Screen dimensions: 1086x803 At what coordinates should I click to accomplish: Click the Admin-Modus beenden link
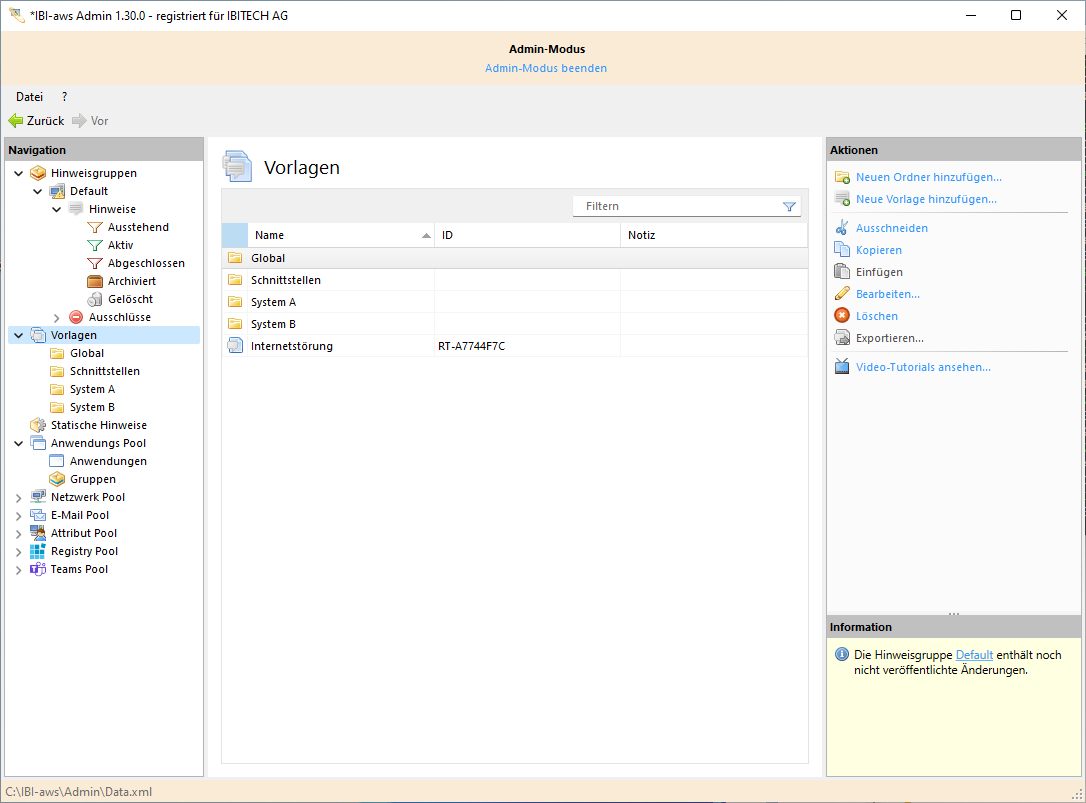tap(546, 68)
